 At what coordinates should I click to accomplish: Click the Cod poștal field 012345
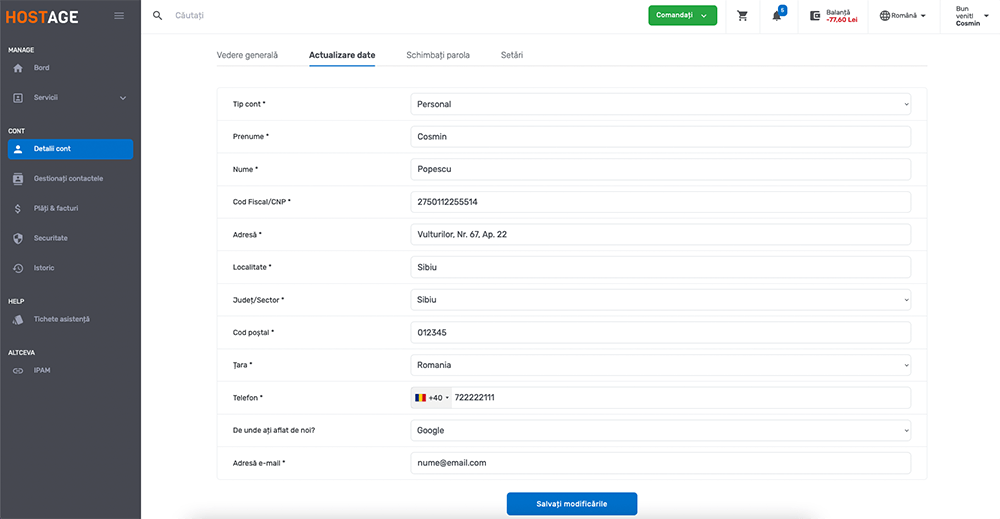[x=660, y=333]
